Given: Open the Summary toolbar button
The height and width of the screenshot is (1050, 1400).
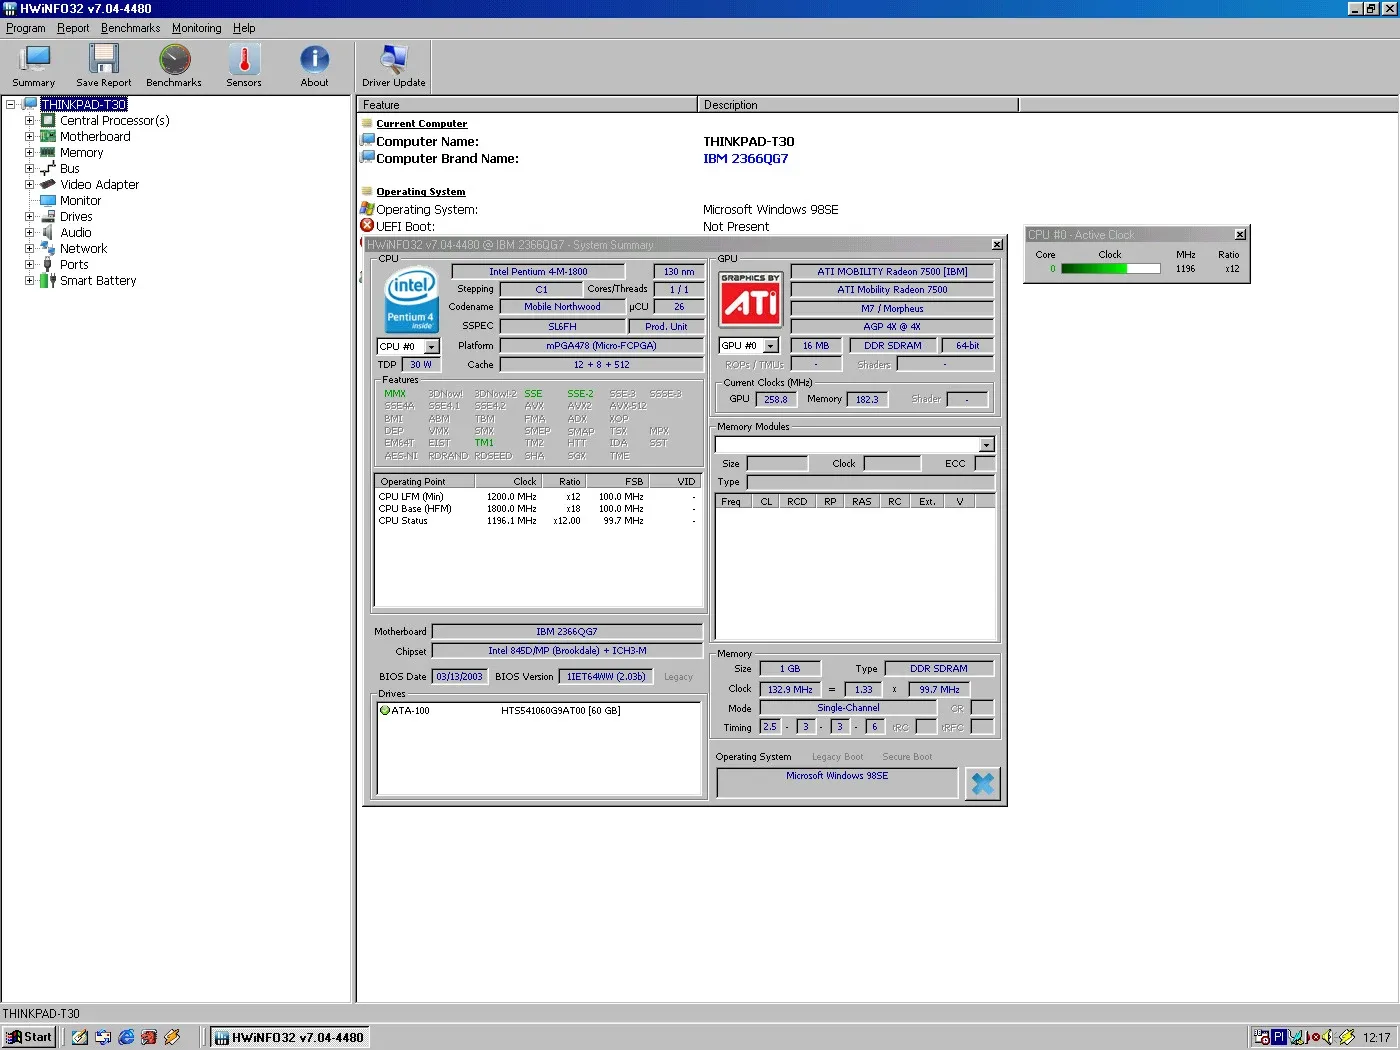Looking at the screenshot, I should point(34,67).
